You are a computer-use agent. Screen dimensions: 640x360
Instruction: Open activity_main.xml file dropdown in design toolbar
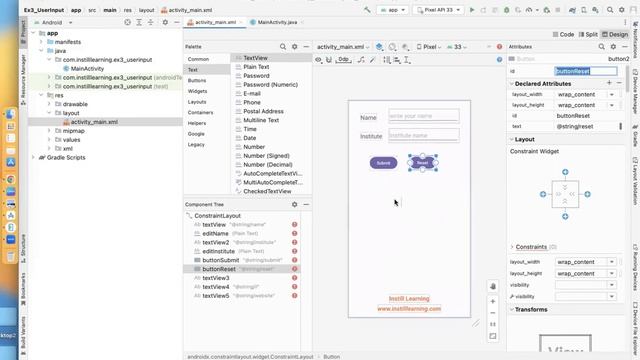pos(343,47)
